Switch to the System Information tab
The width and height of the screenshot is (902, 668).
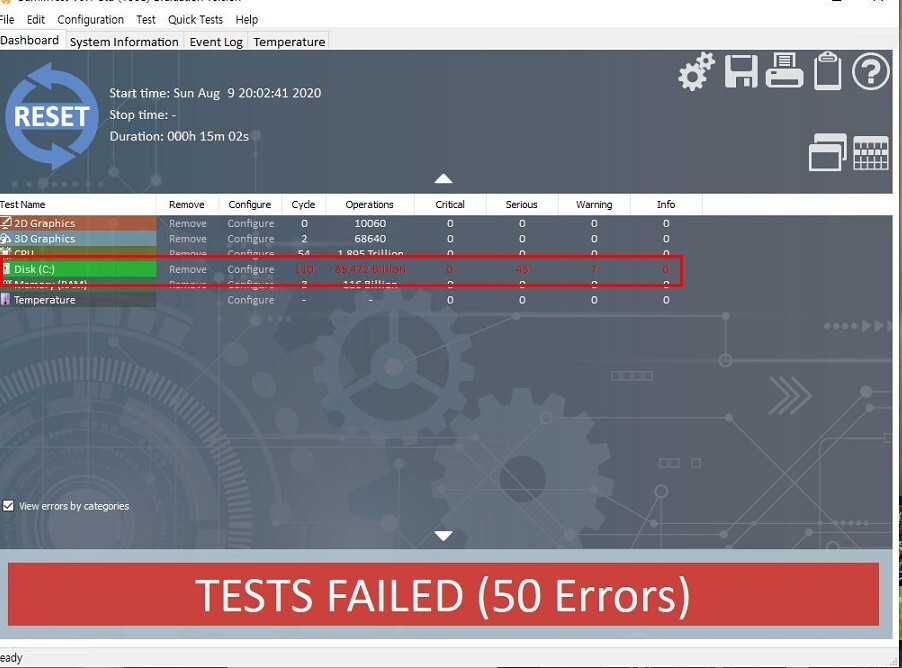[124, 42]
